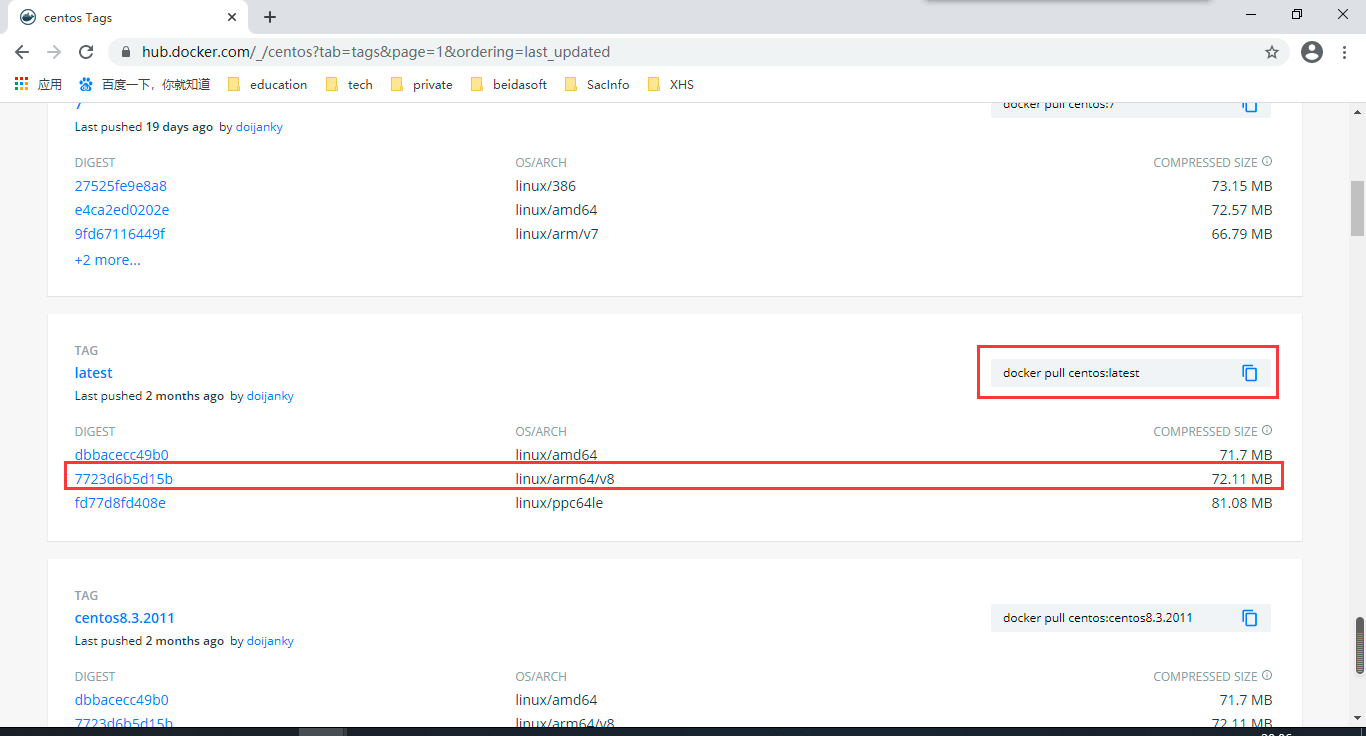
Task: Reload the current page
Action: point(86,52)
